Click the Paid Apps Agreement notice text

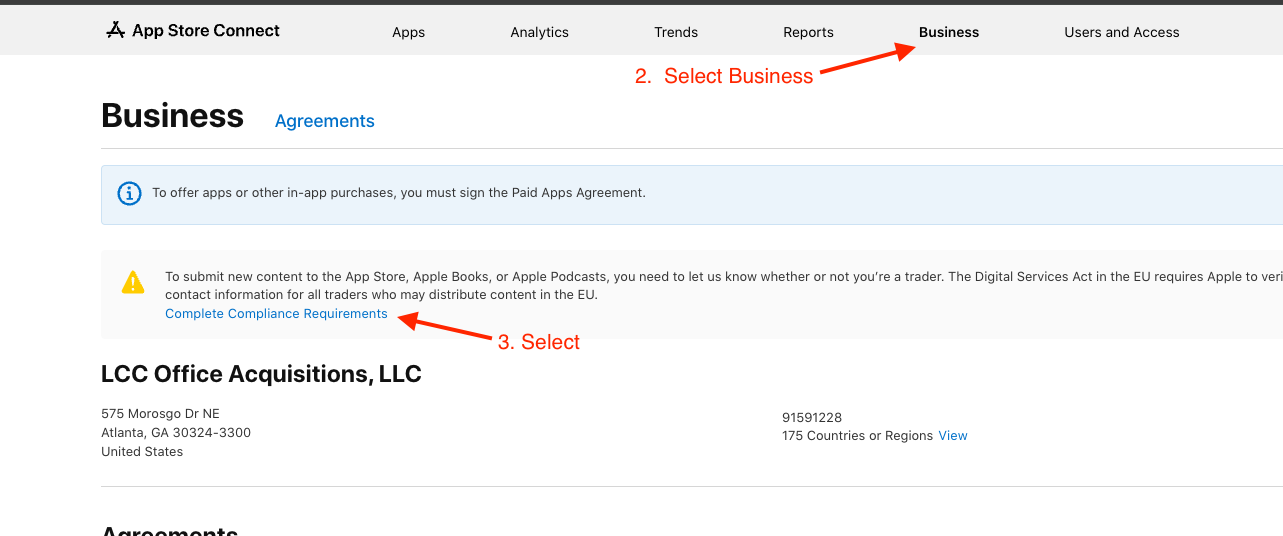(x=398, y=193)
